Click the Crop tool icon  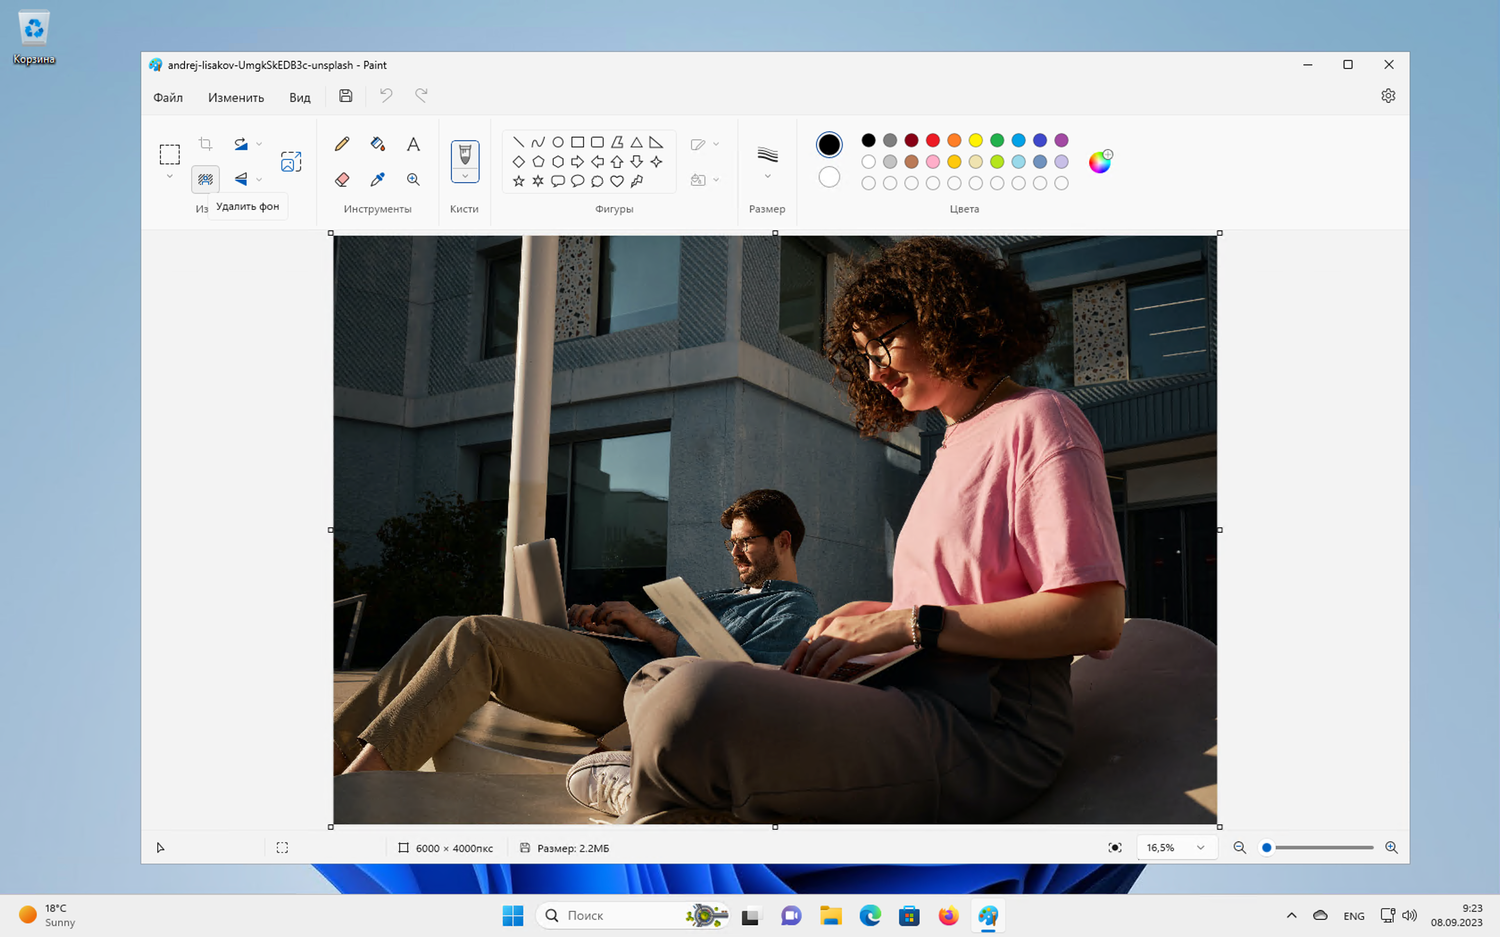(x=205, y=144)
